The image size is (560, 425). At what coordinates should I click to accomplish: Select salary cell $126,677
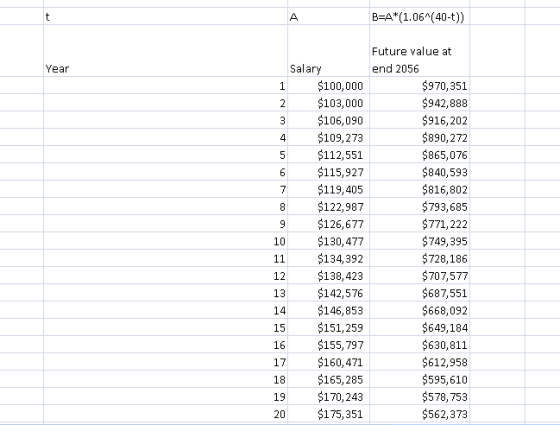tap(328, 224)
